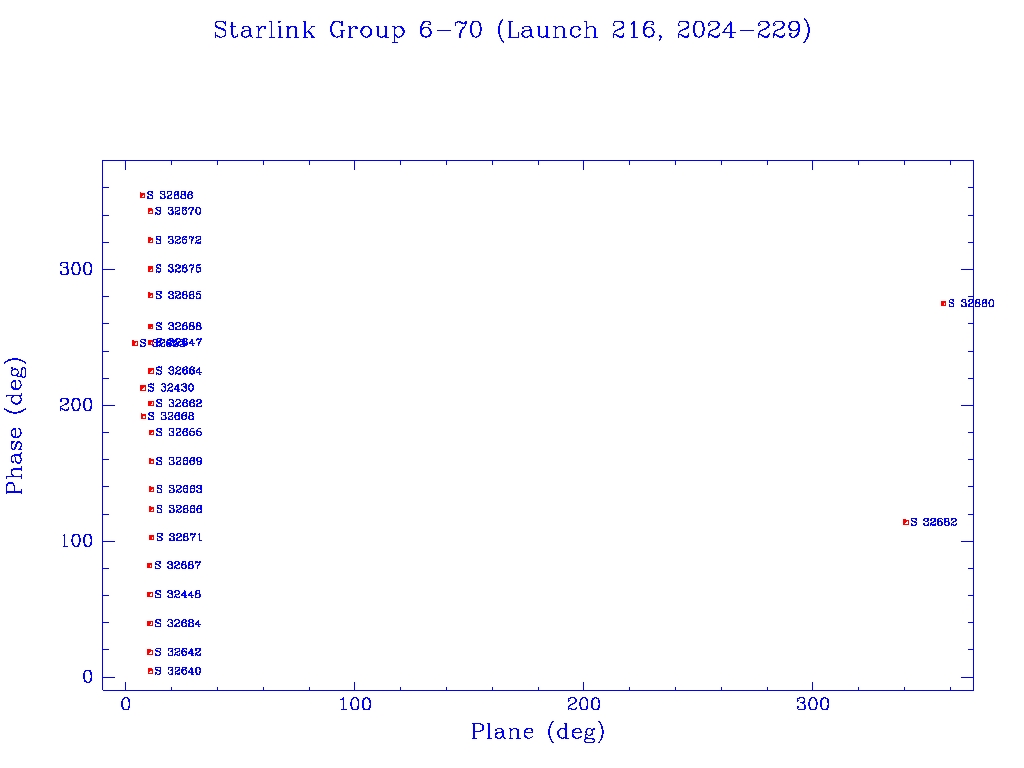
Task: Select the red marker beside S 32682
Action: (906, 522)
